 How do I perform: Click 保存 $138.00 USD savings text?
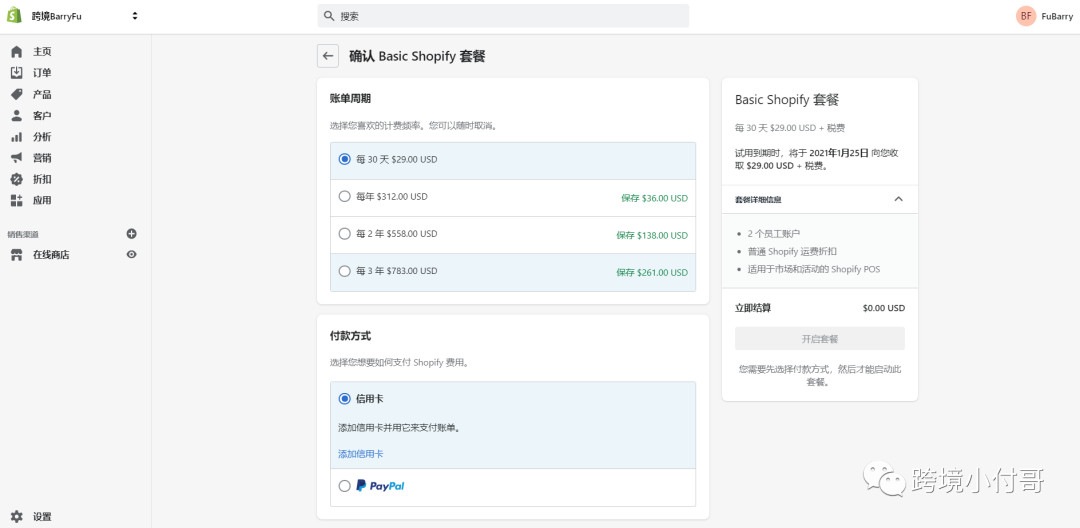pyautogui.click(x=652, y=235)
